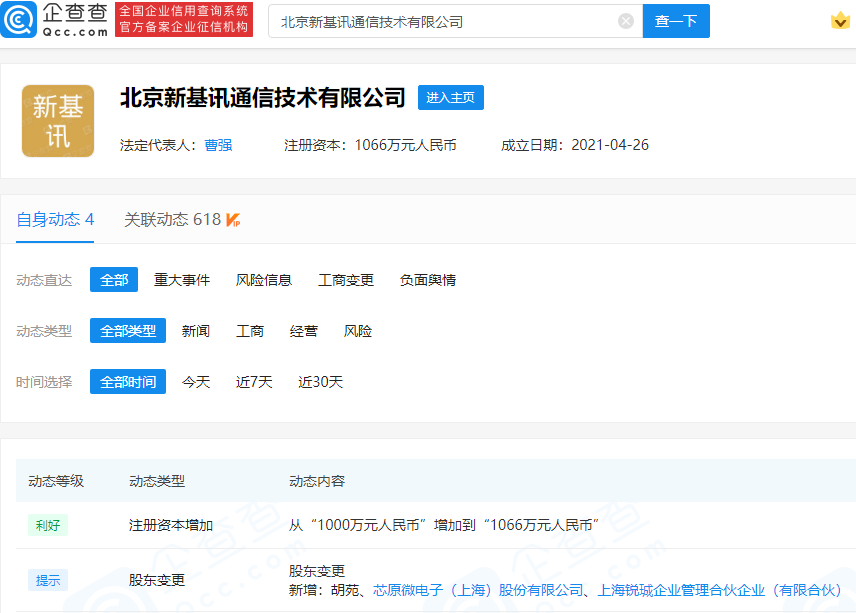The width and height of the screenshot is (856, 613).
Task: Click the 动态等级 column header
Action: click(x=56, y=481)
